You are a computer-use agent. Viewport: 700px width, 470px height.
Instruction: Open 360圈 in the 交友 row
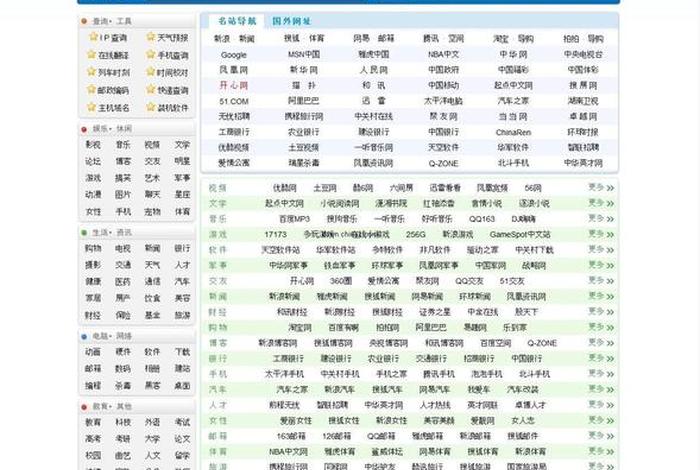point(341,281)
